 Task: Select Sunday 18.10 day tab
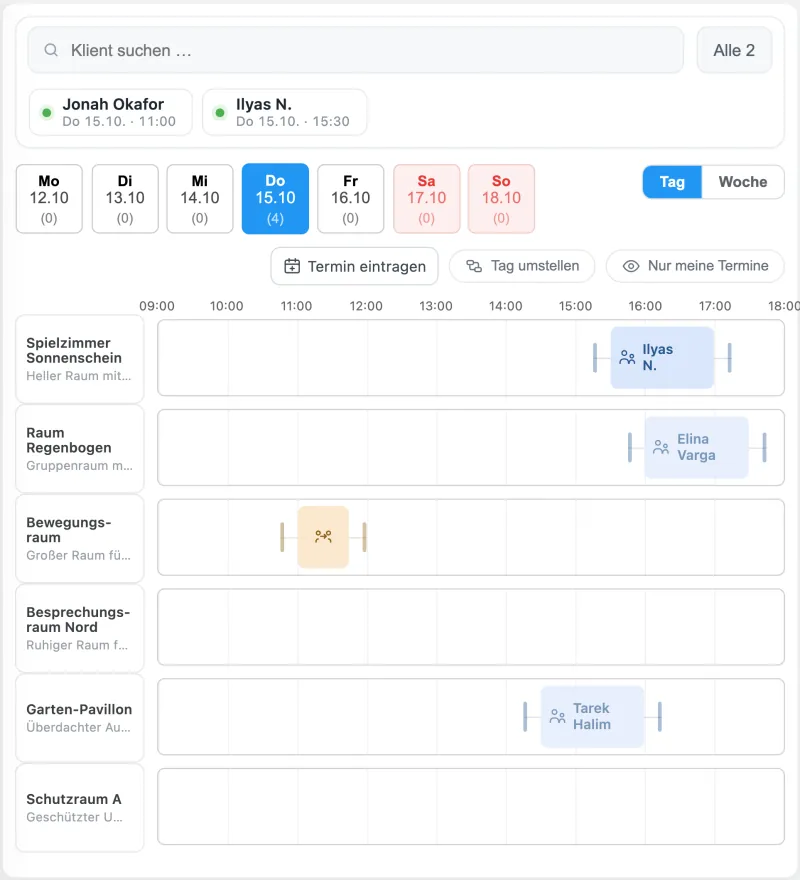501,199
